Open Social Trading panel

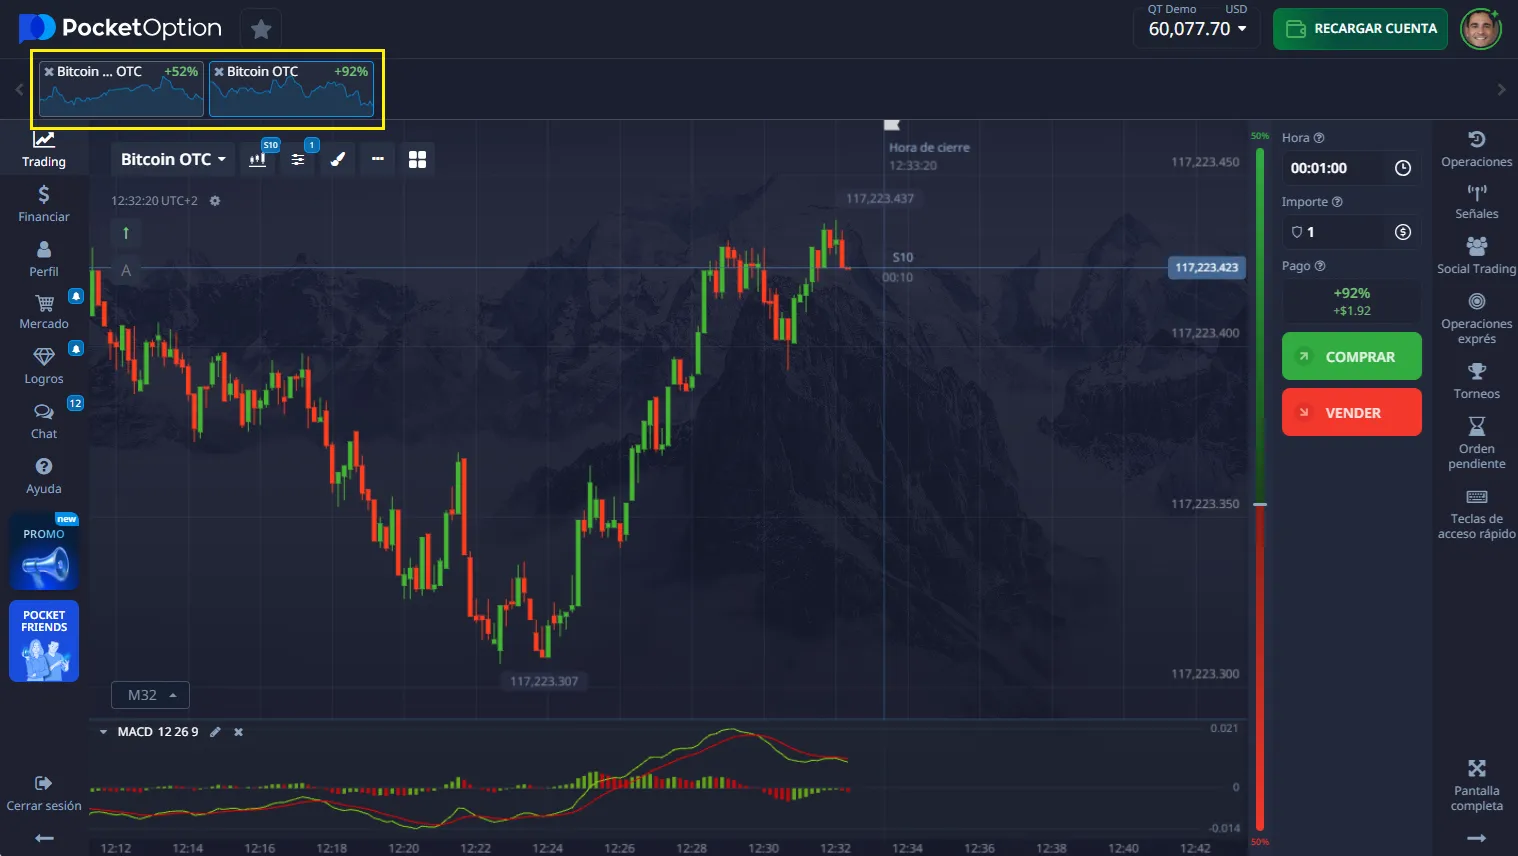click(1477, 255)
